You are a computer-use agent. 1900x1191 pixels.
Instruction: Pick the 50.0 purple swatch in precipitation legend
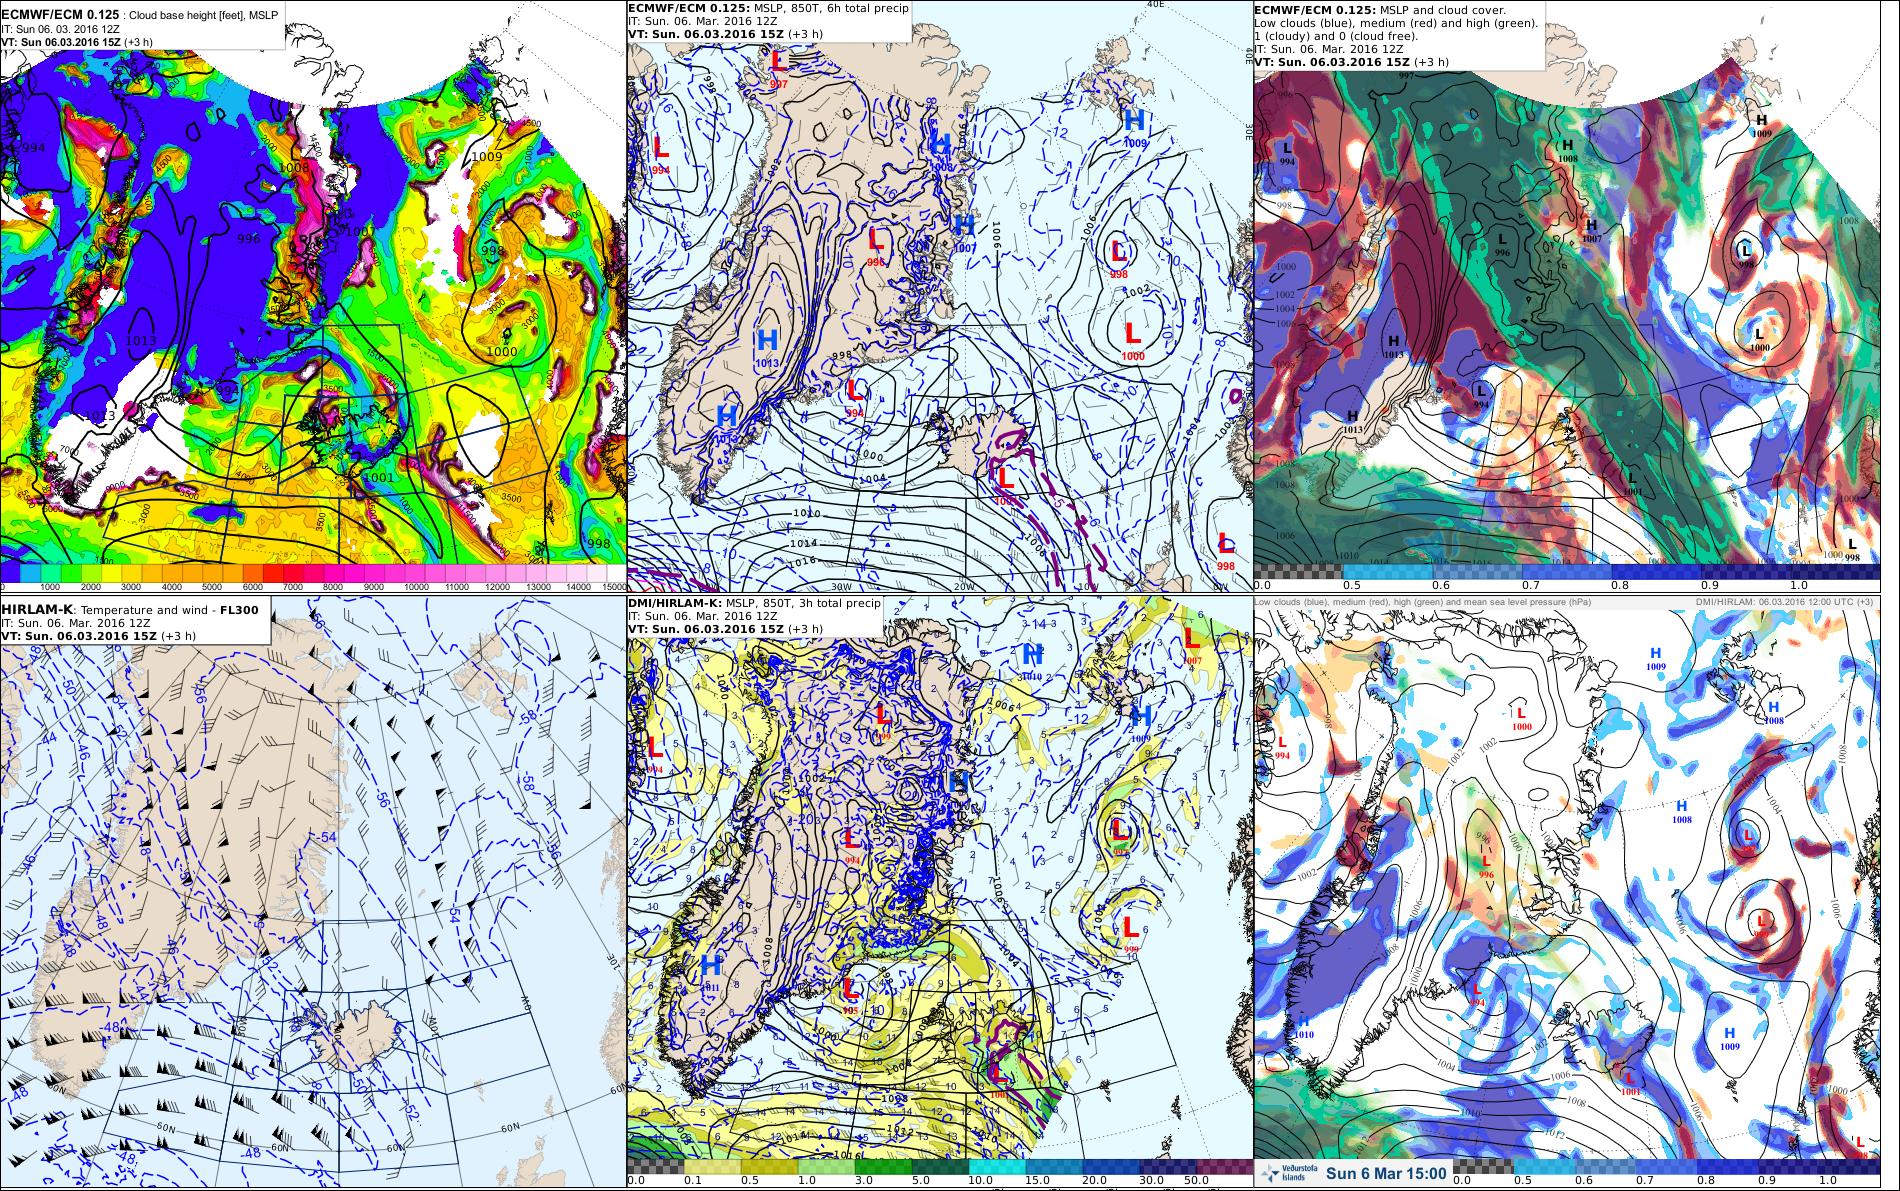pyautogui.click(x=1225, y=1167)
